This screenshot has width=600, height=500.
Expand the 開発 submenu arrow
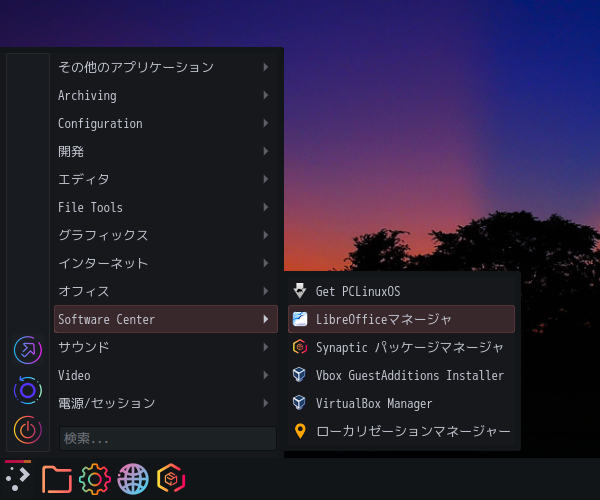pyautogui.click(x=266, y=151)
